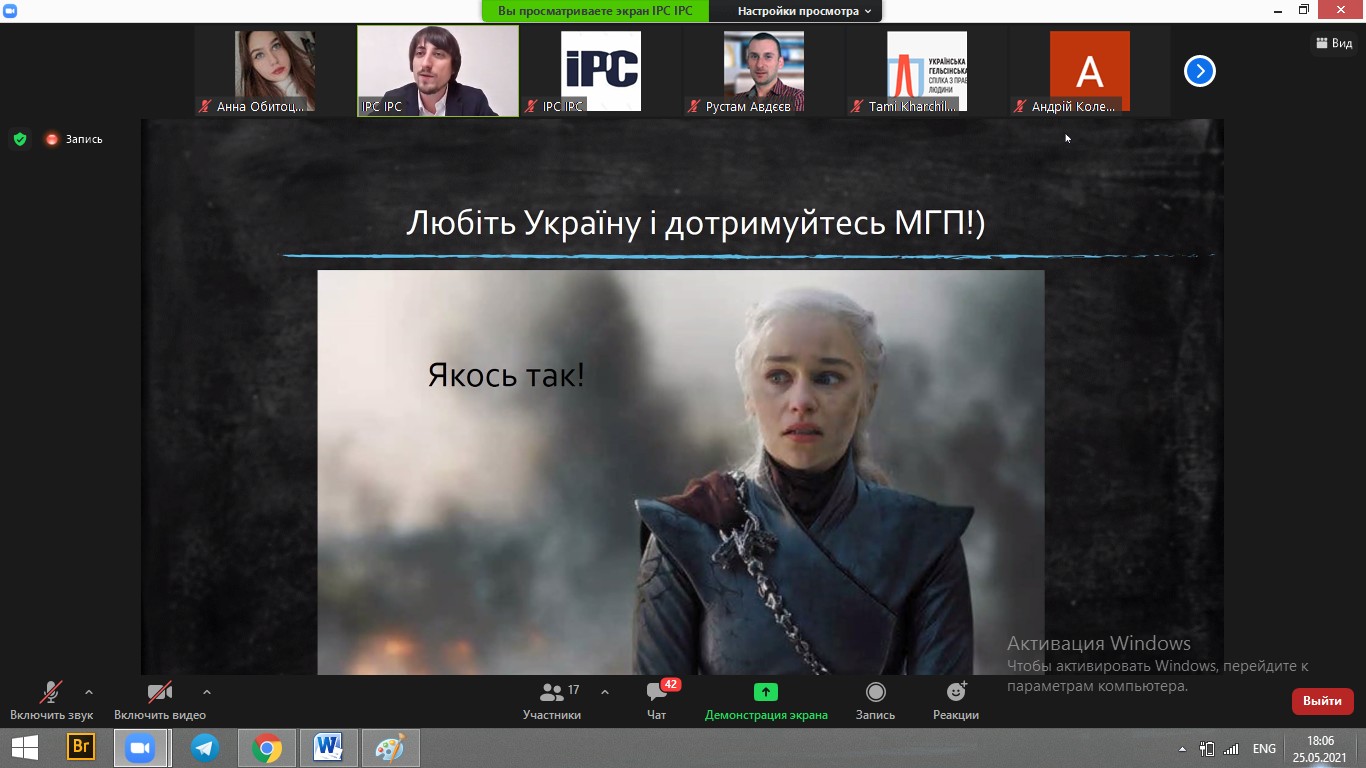Switch to Microsoft Word in the taskbar

[328, 747]
